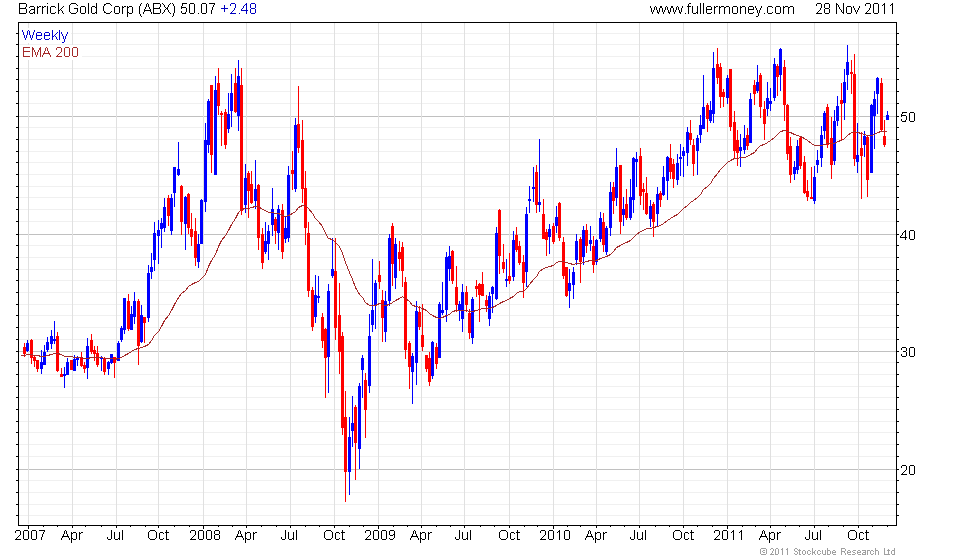Click the 50 price axis label

point(908,118)
